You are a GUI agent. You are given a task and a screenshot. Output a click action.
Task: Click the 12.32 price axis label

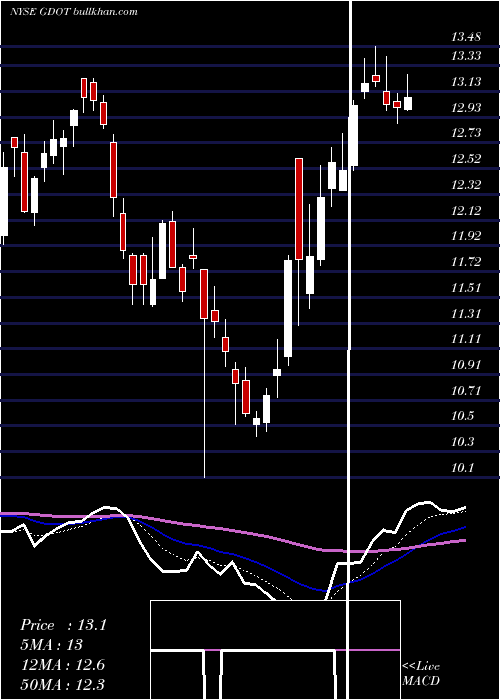(466, 185)
